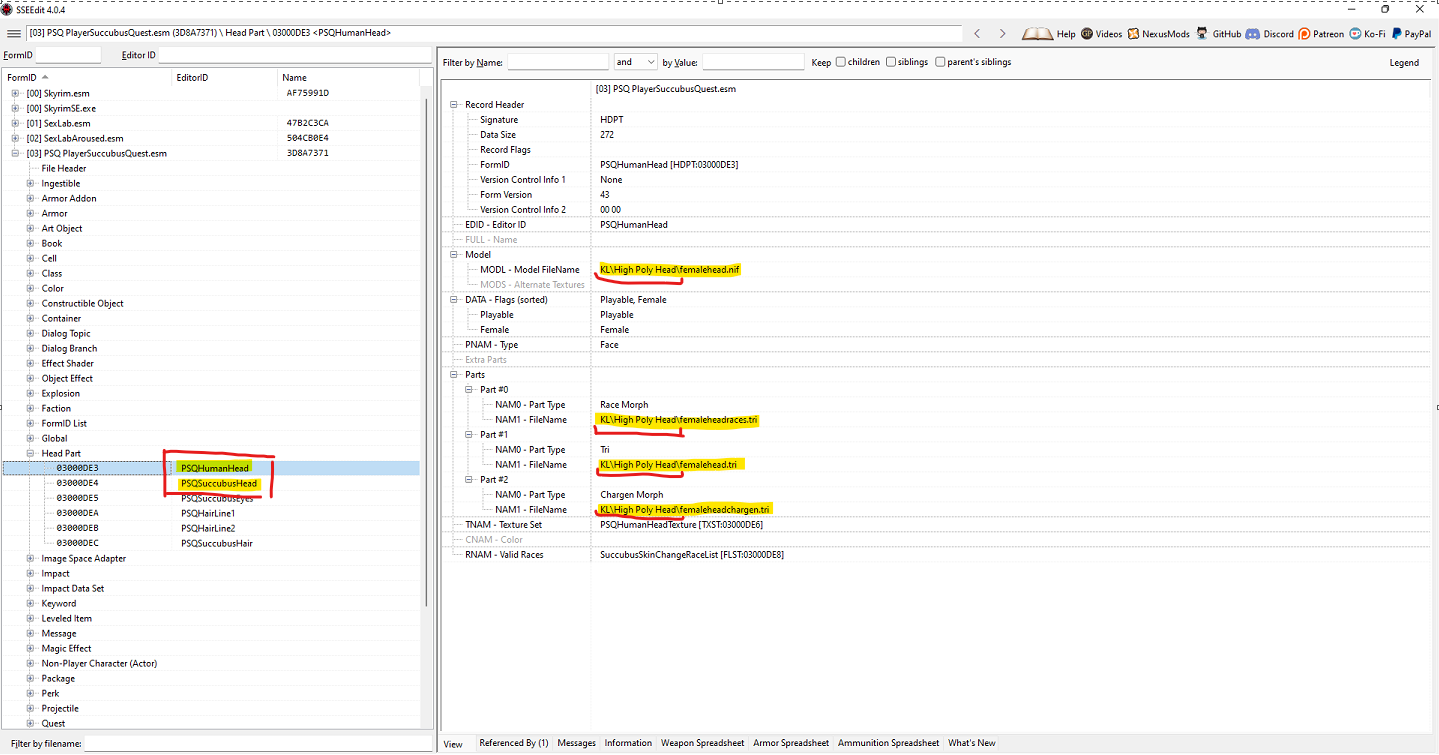This screenshot has width=1439, height=755.
Task: Collapse the Parts section
Action: click(x=455, y=374)
